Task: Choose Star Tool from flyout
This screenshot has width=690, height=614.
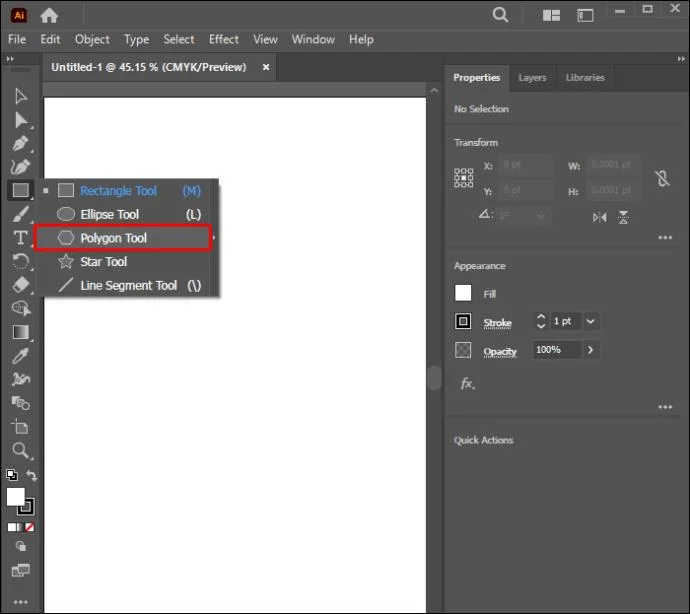Action: (x=123, y=262)
